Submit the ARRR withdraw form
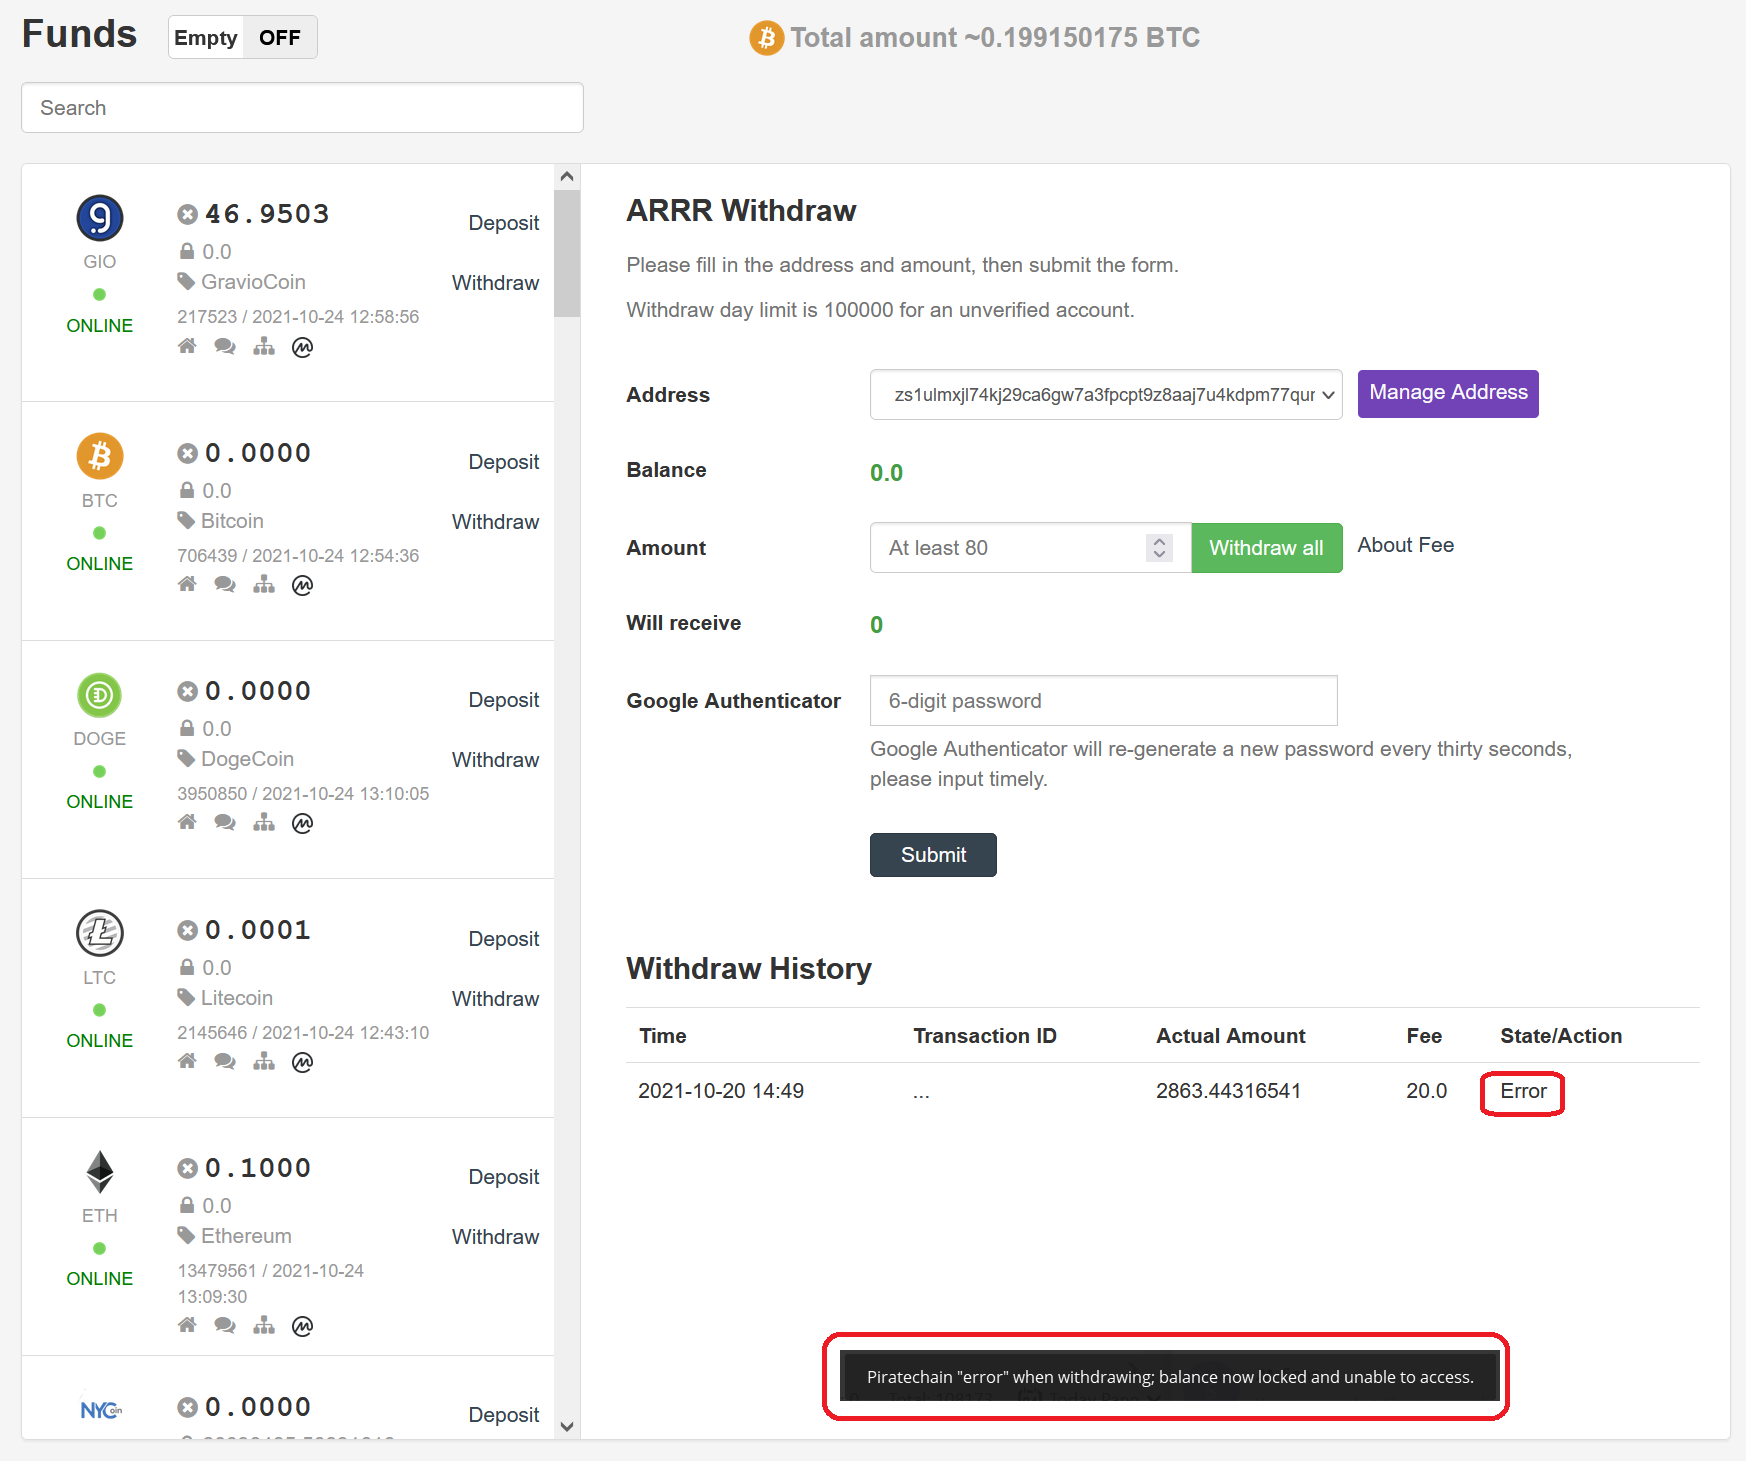The image size is (1746, 1461). pos(933,855)
